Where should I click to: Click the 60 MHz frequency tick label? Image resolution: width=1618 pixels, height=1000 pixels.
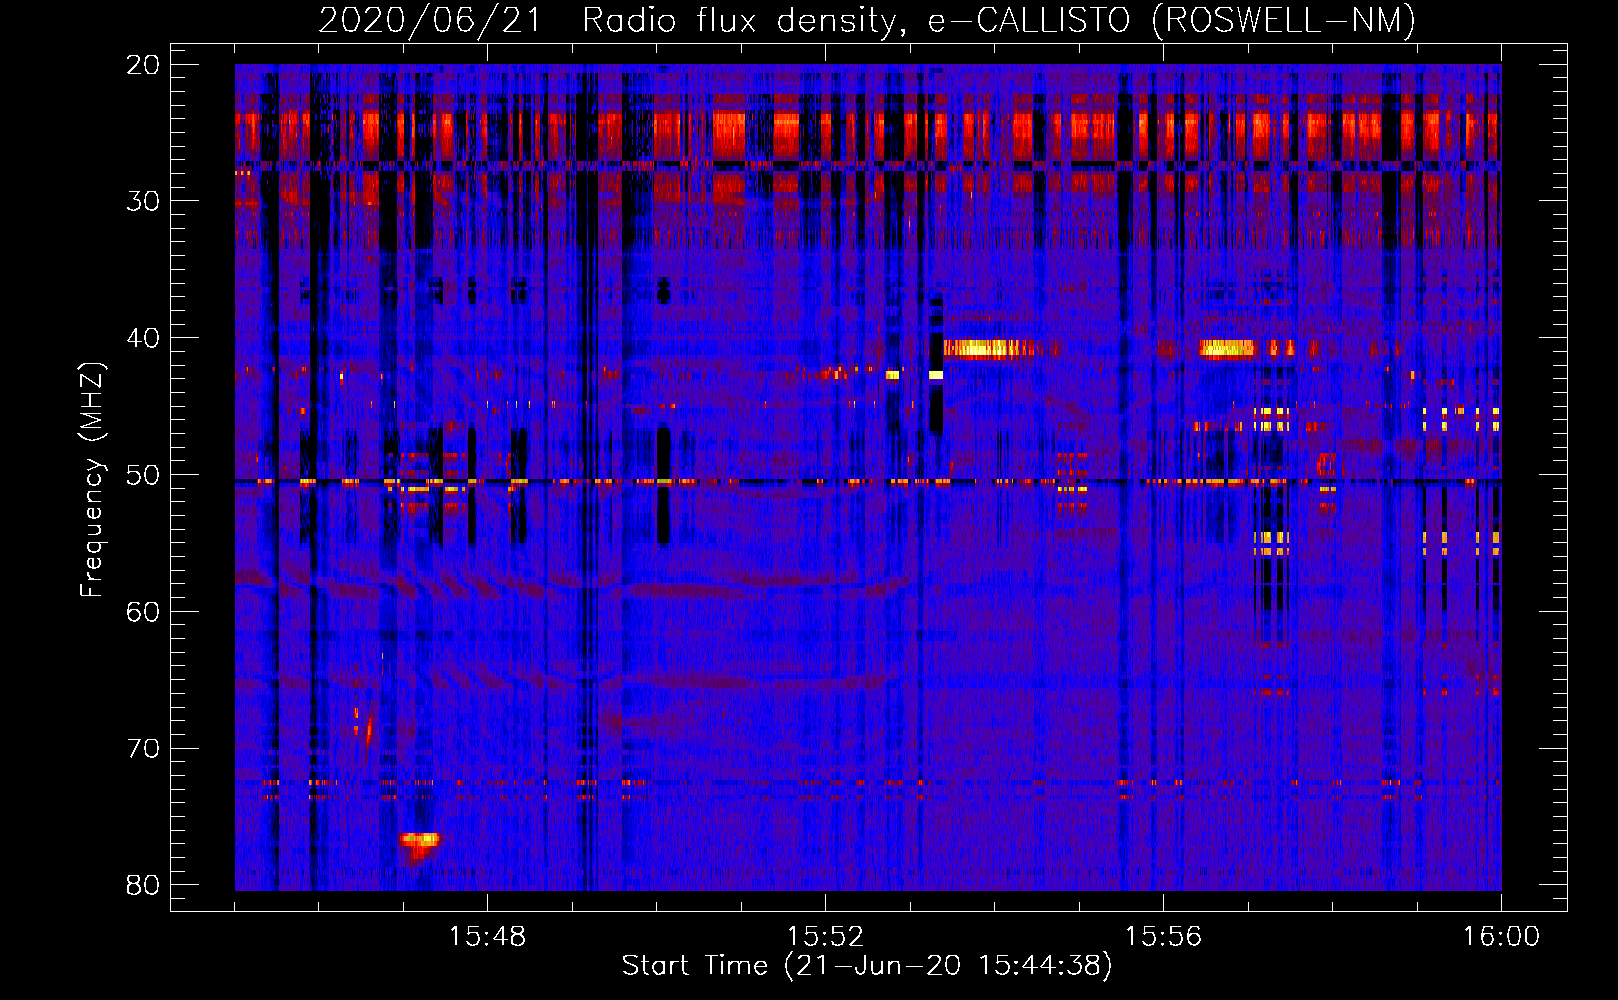click(143, 612)
